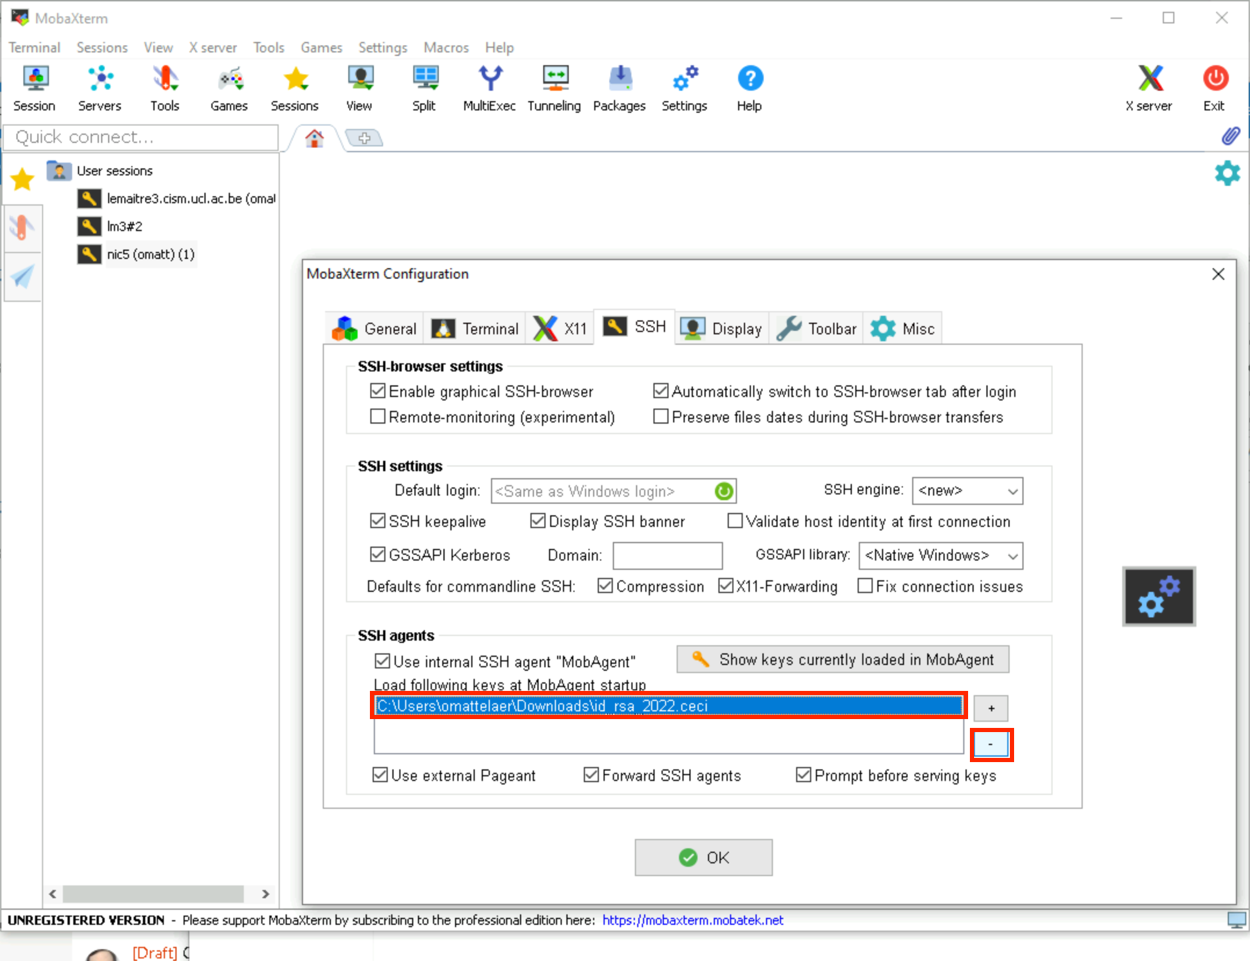Open the Tools toolbar icon
1250x961 pixels.
tap(165, 88)
